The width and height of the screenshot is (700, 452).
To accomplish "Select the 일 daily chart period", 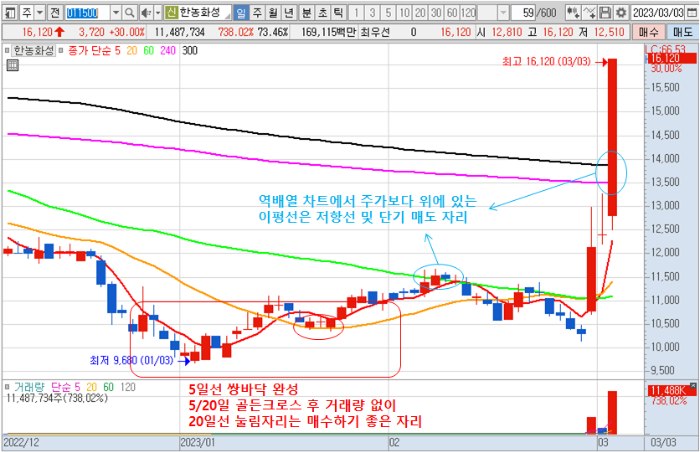I will pos(241,13).
